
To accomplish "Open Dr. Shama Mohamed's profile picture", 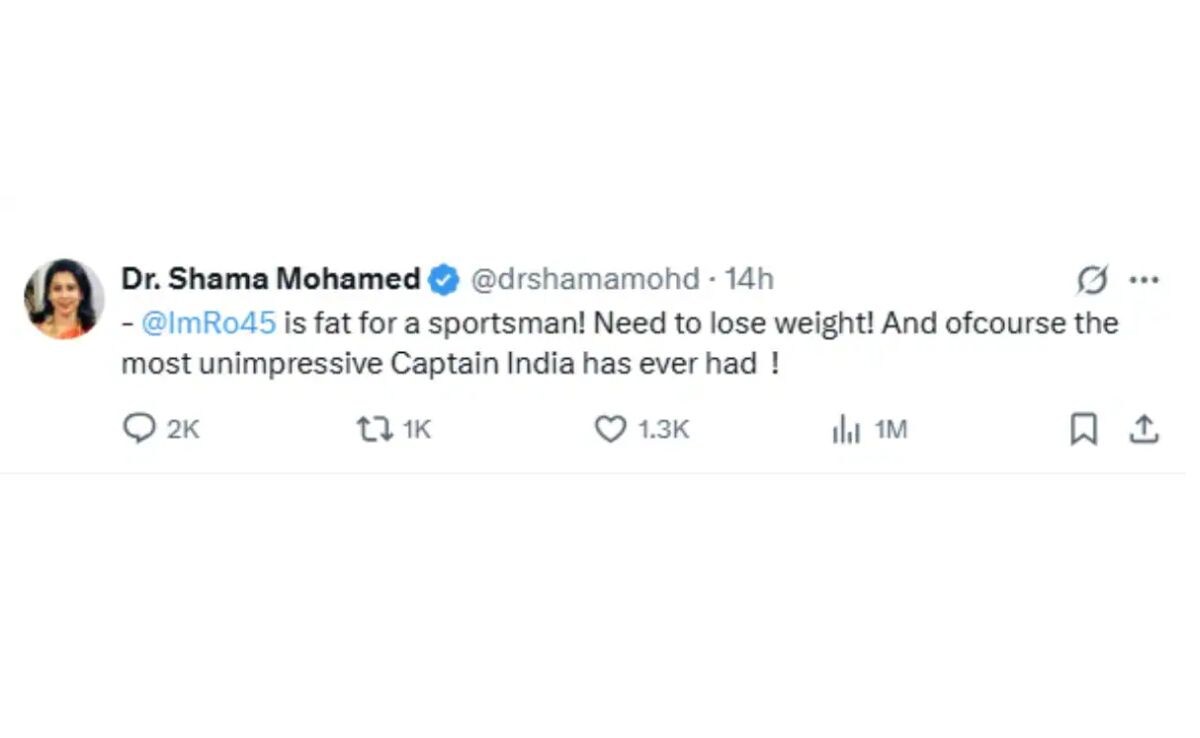I will click(64, 298).
